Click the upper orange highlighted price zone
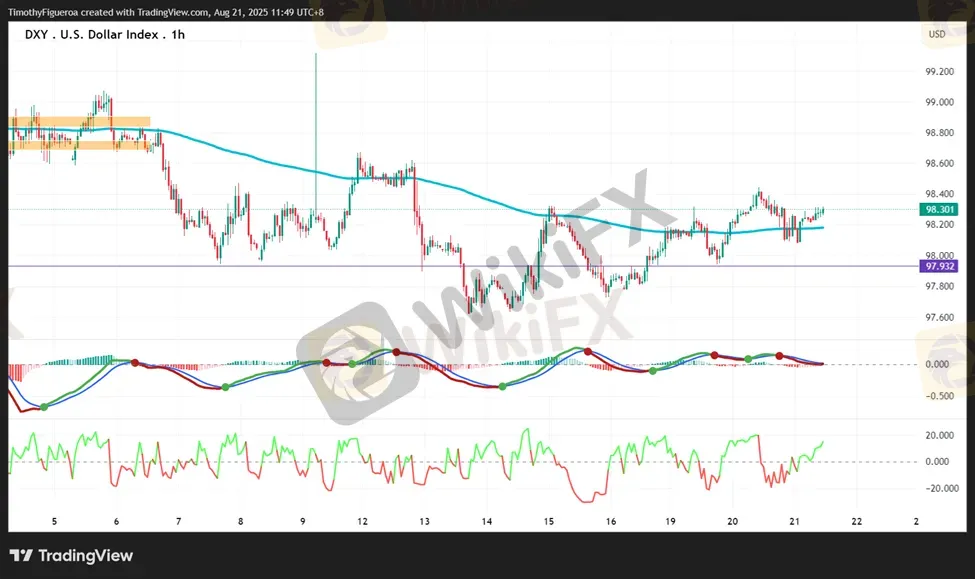The height and width of the screenshot is (579, 975). coord(80,122)
